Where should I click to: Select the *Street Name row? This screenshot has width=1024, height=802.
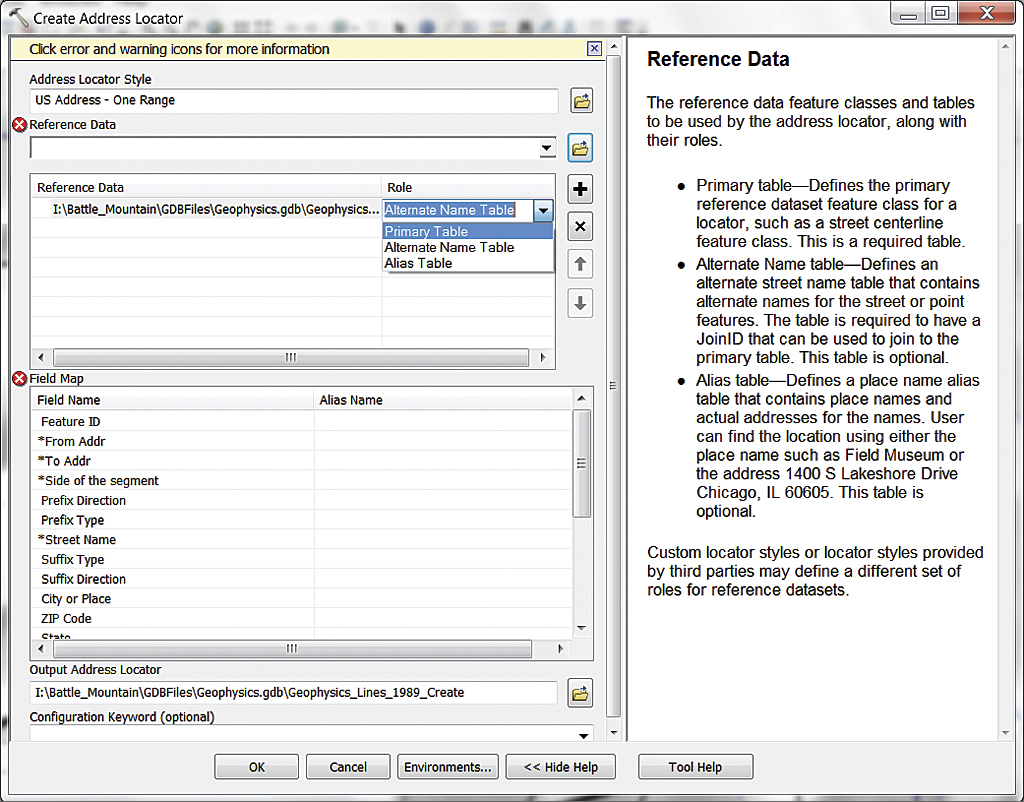coord(302,539)
